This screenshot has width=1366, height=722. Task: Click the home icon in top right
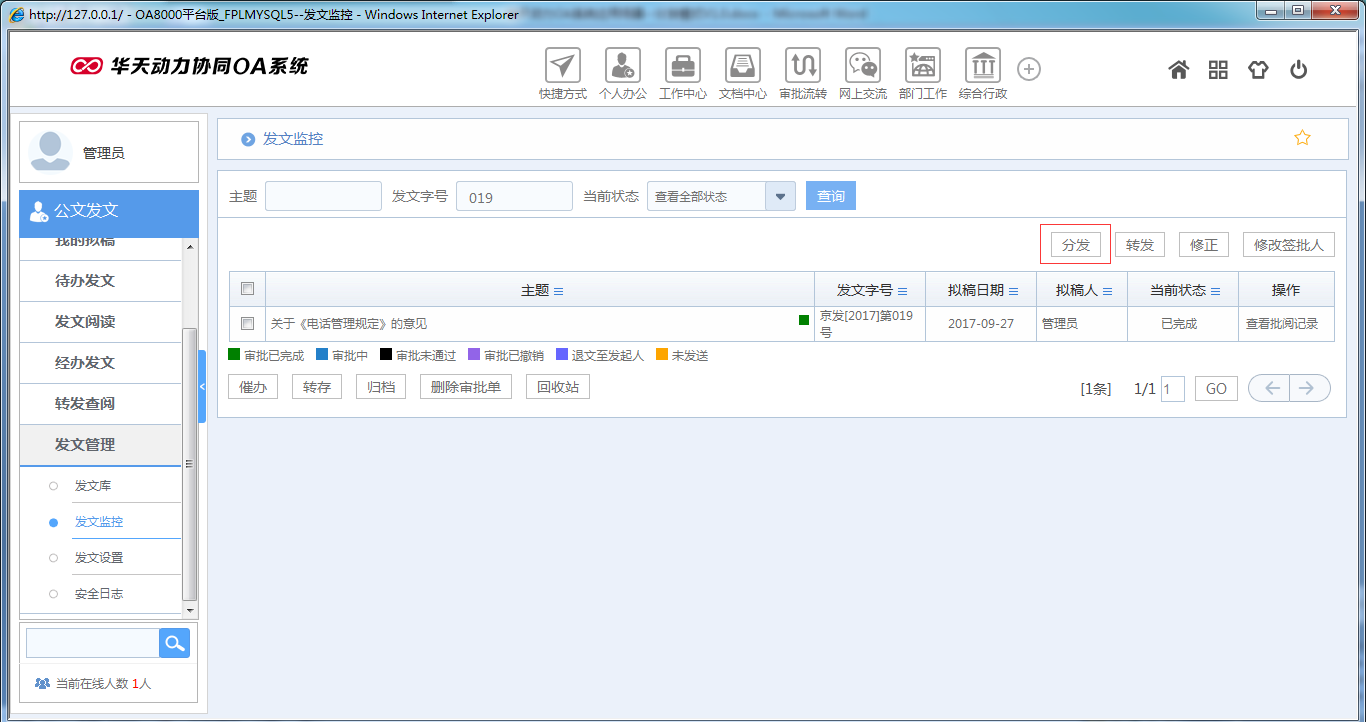click(1178, 69)
